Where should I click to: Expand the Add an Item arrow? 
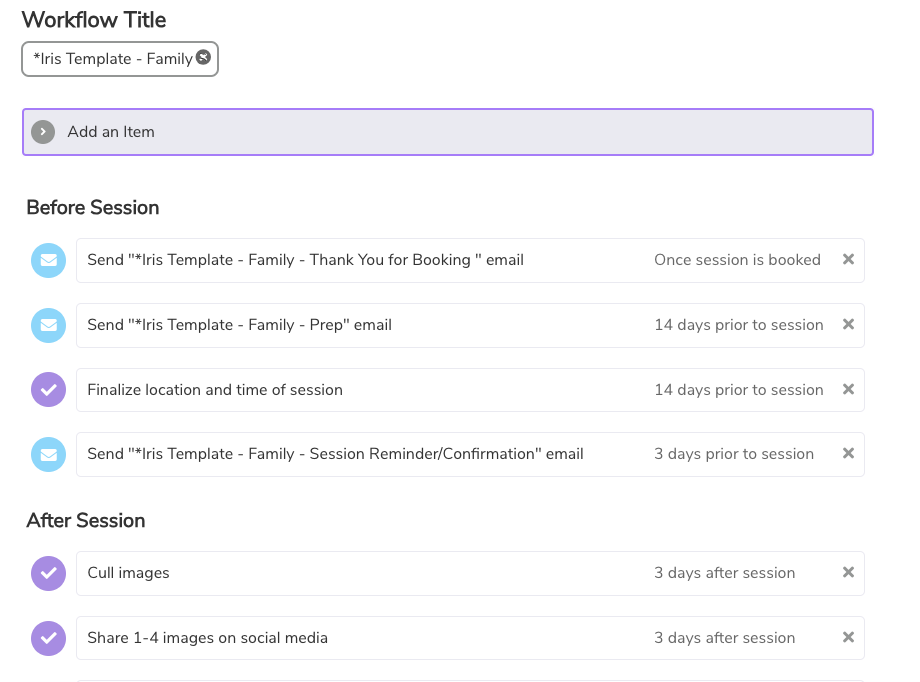pyautogui.click(x=43, y=132)
